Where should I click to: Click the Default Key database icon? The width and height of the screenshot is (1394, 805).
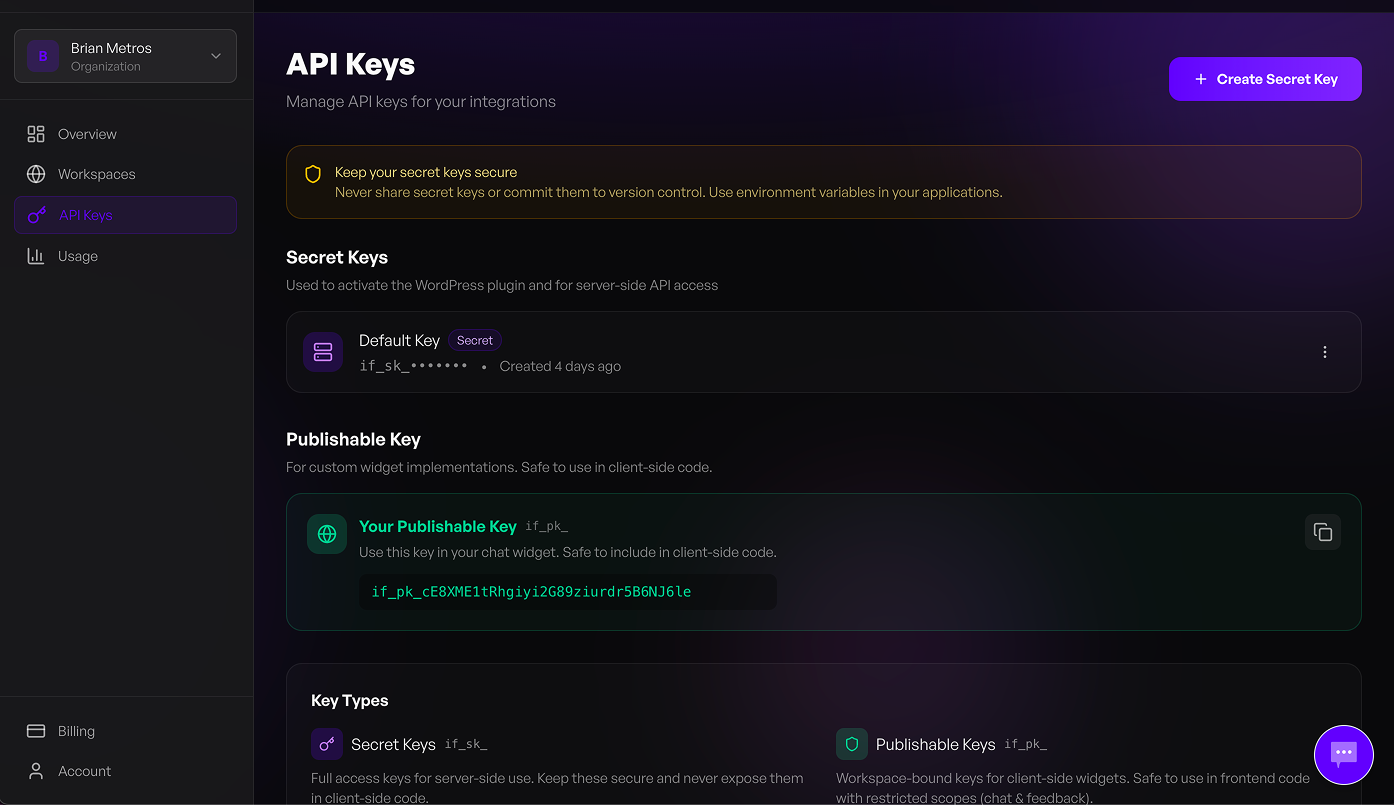pos(323,352)
